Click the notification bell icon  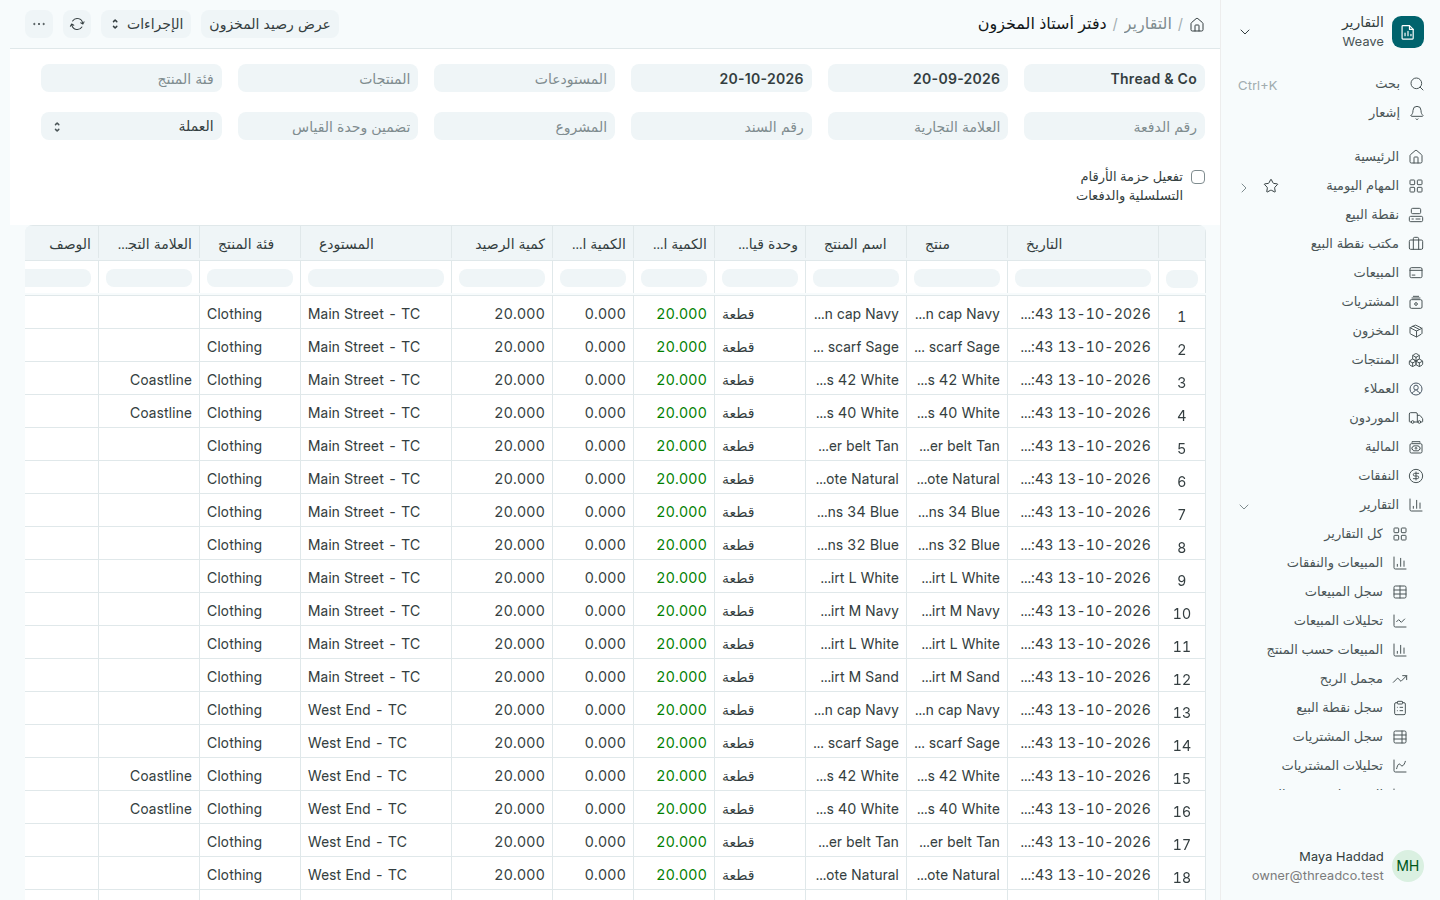(x=1416, y=113)
